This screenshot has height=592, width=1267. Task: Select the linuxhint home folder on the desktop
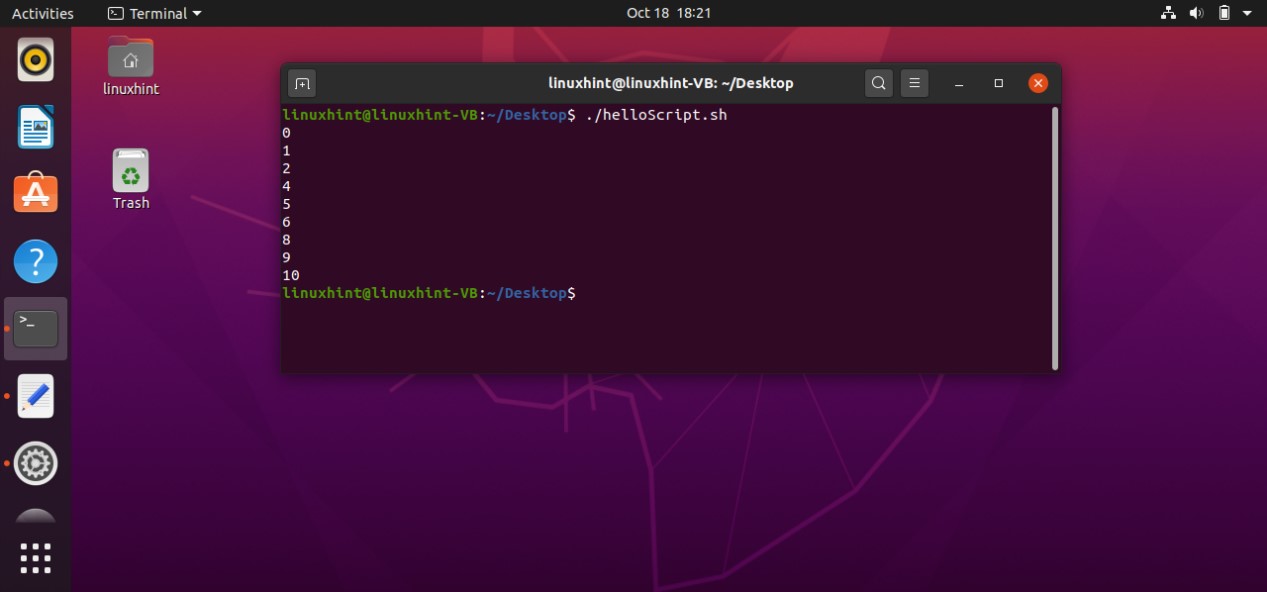click(131, 66)
